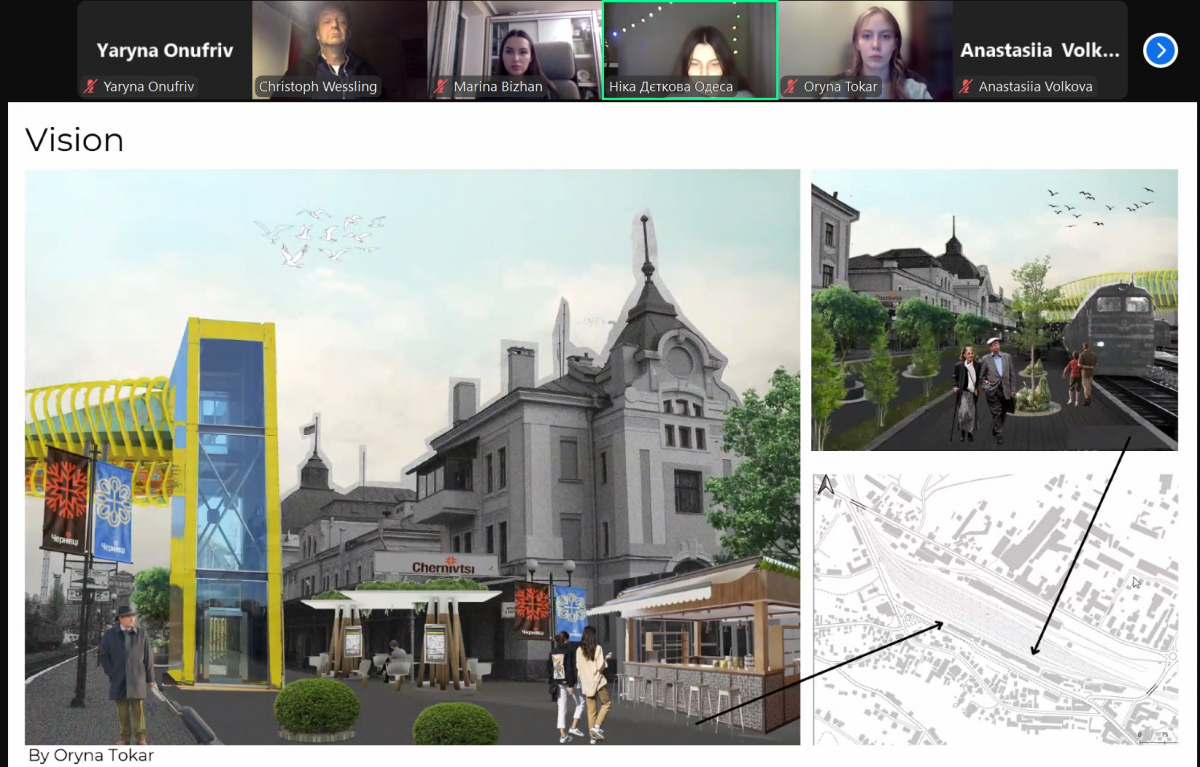
Task: Click the Christoph Wessling name label
Action: (x=318, y=87)
